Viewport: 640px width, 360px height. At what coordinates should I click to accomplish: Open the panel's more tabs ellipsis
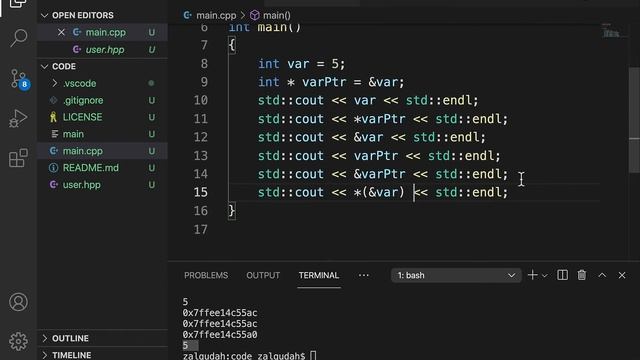tap(364, 276)
